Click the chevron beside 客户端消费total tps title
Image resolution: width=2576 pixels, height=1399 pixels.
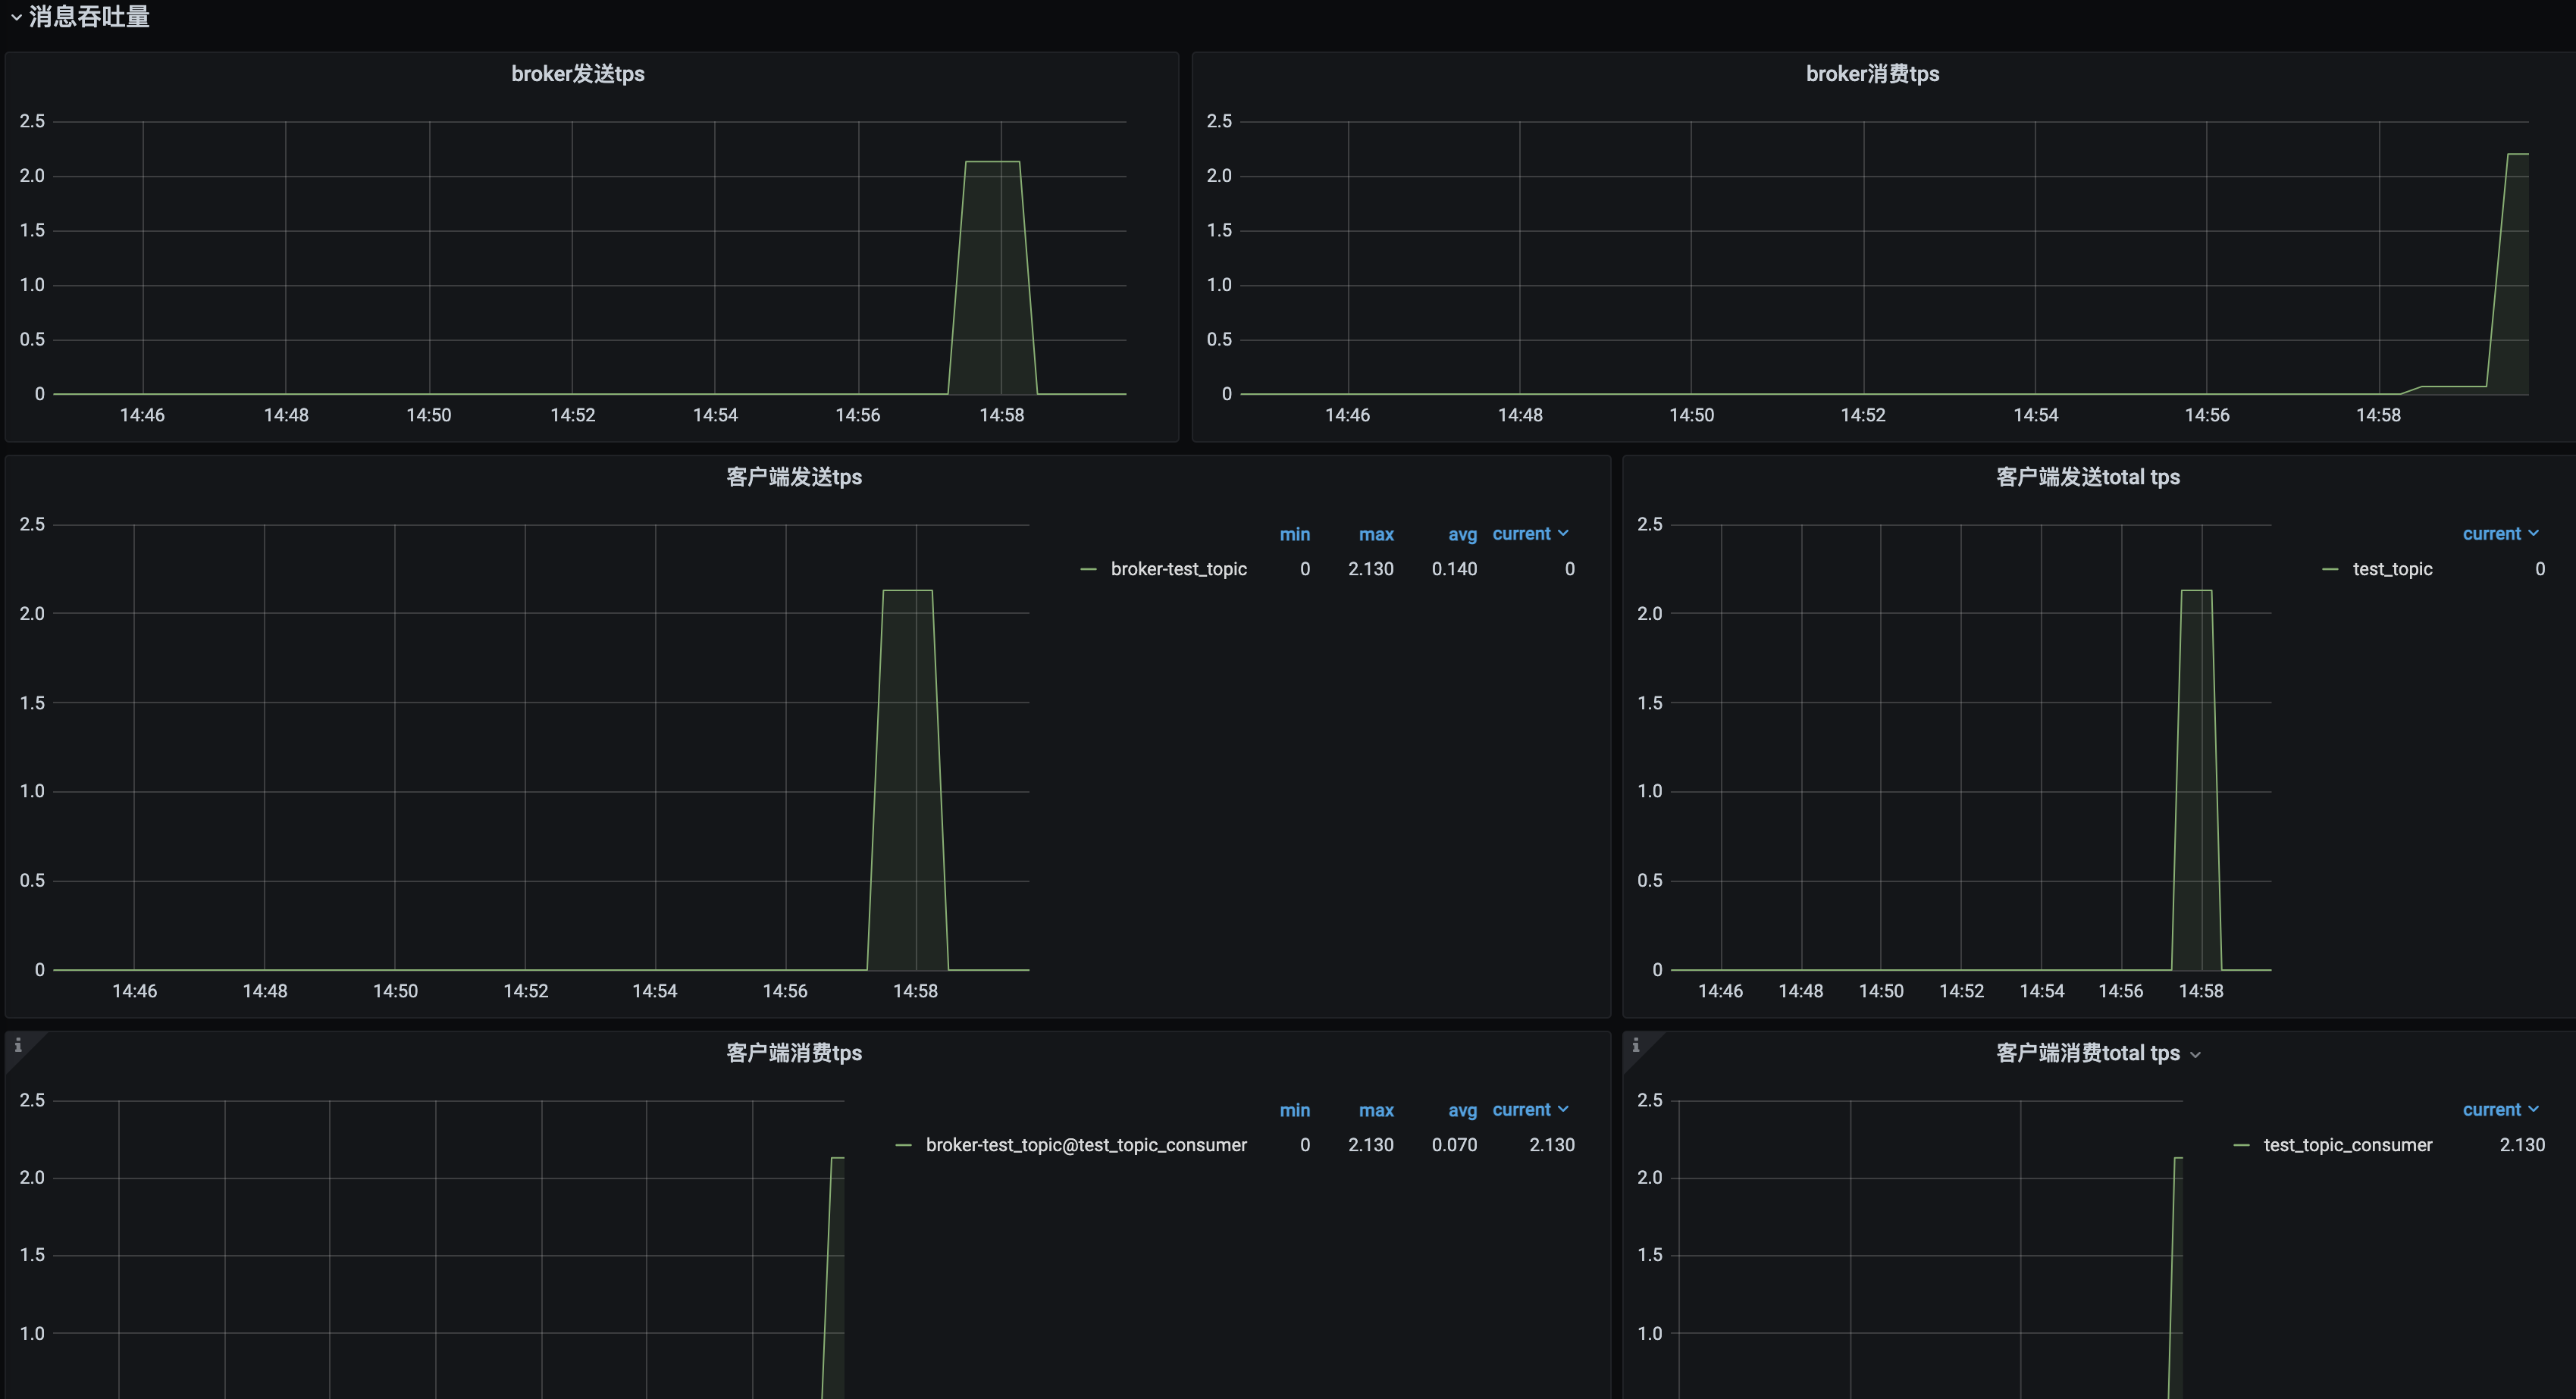pyautogui.click(x=2195, y=1055)
